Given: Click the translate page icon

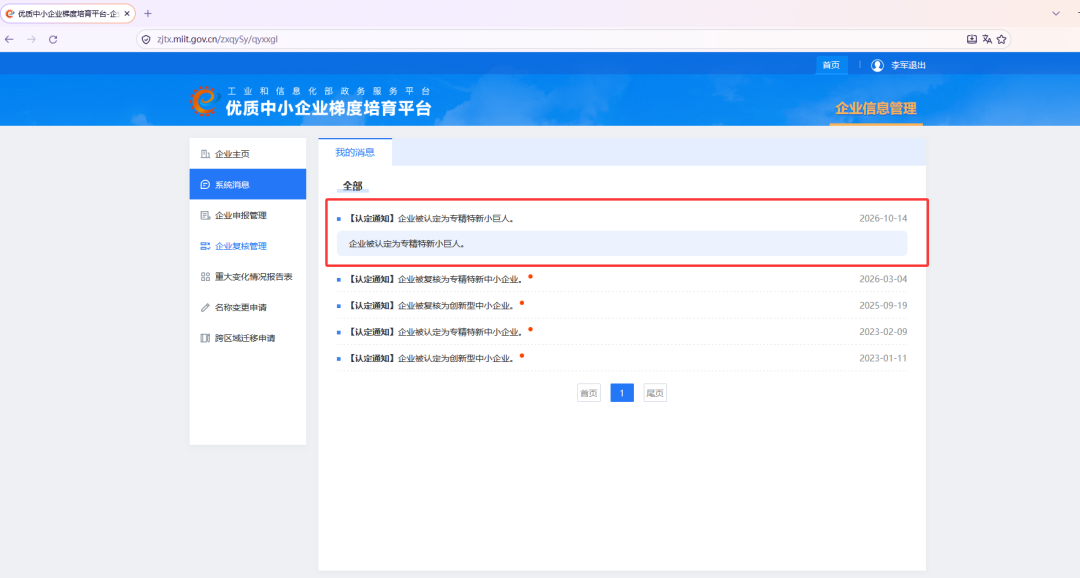Looking at the screenshot, I should [986, 39].
